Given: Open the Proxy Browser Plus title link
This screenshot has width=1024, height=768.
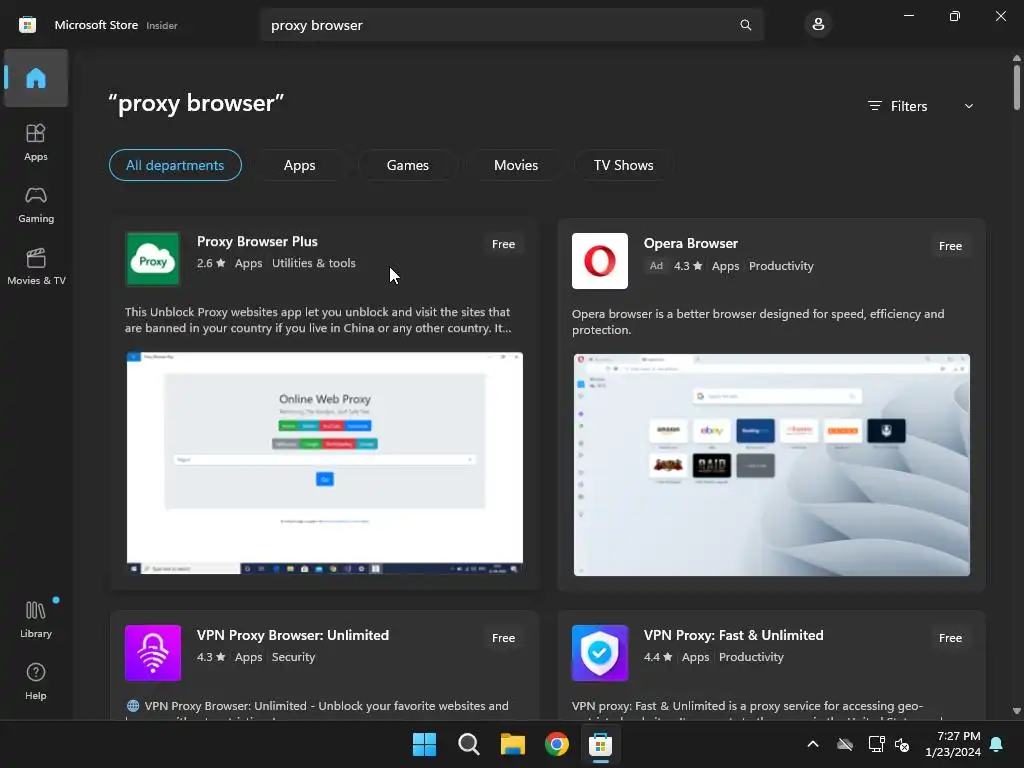Looking at the screenshot, I should point(257,242).
